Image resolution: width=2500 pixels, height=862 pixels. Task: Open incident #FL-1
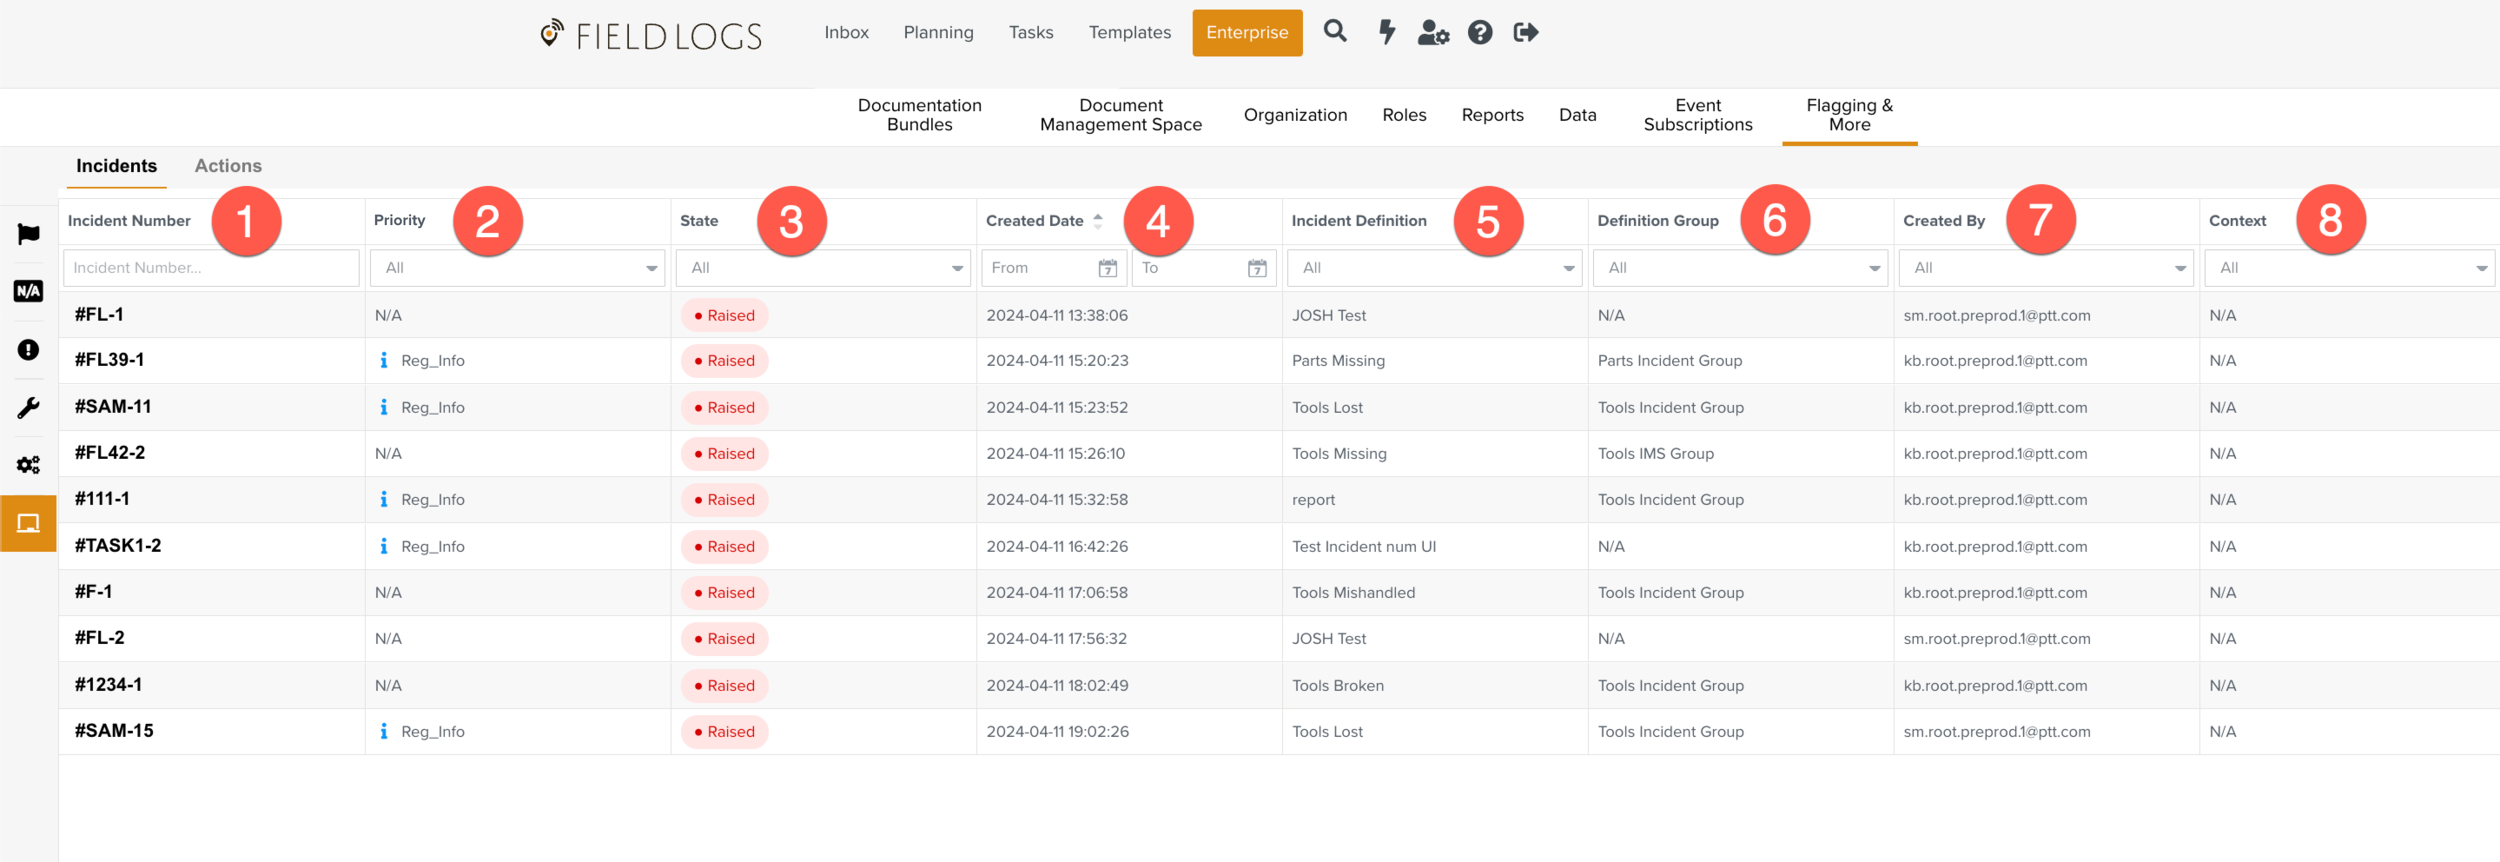click(x=99, y=314)
